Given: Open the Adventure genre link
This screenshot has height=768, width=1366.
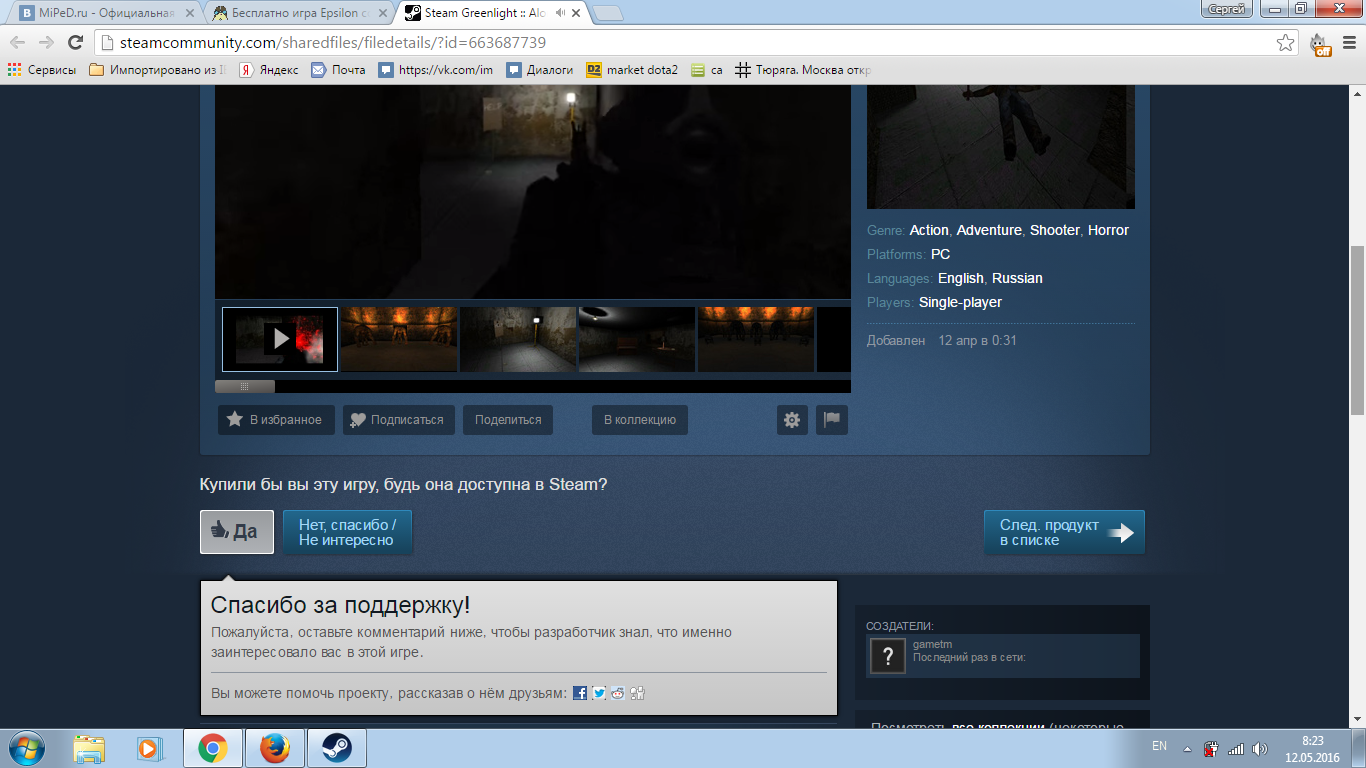Looking at the screenshot, I should click(989, 230).
